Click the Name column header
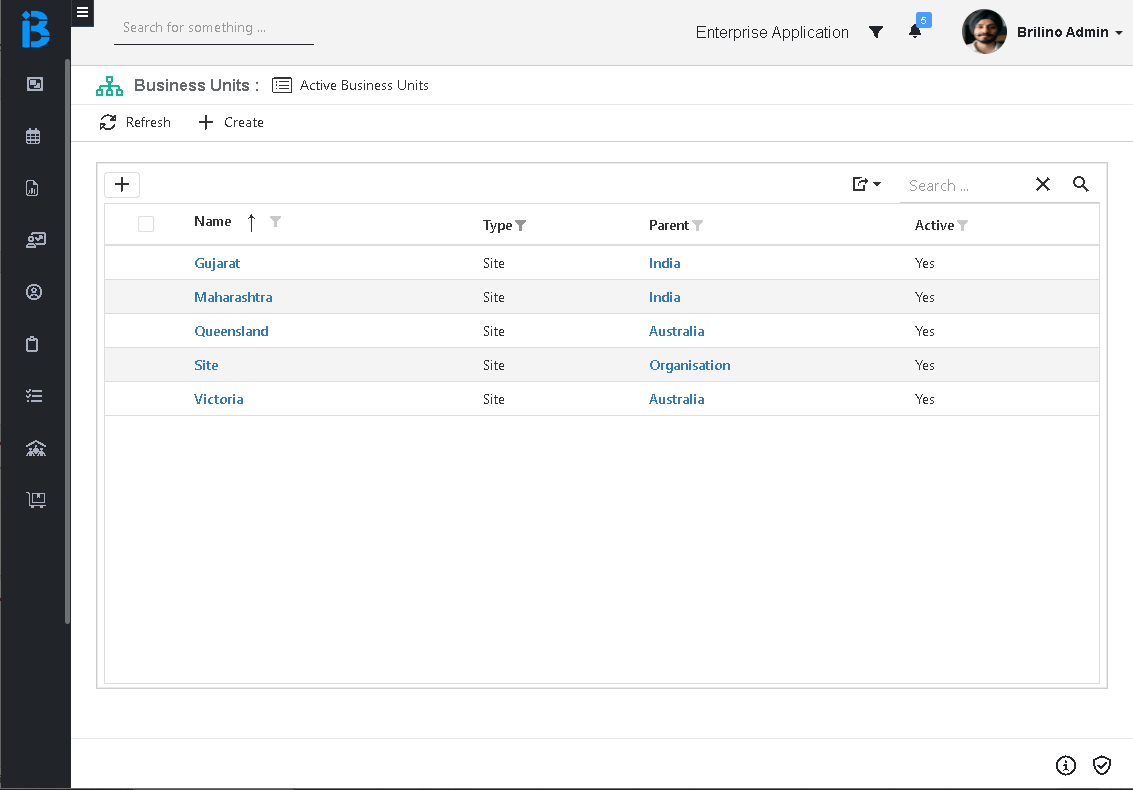The width and height of the screenshot is (1133, 790). click(x=212, y=222)
